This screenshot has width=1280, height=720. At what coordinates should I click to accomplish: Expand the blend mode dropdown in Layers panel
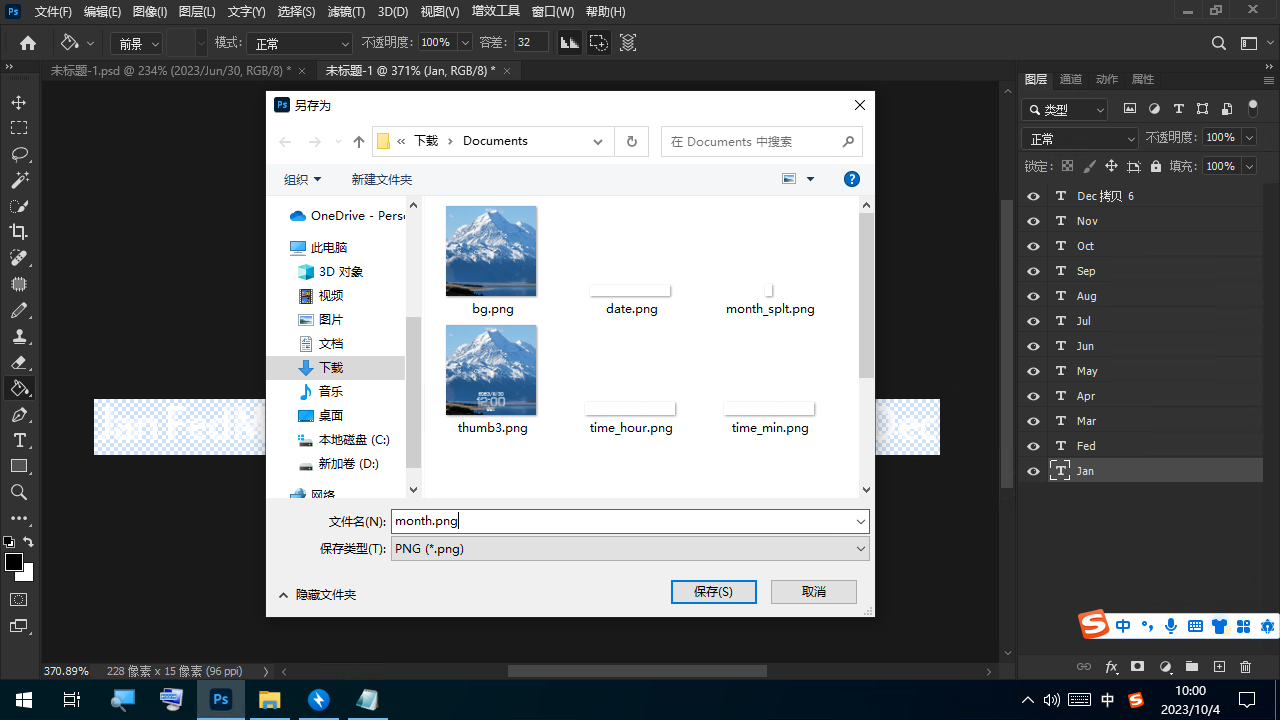tap(1079, 139)
